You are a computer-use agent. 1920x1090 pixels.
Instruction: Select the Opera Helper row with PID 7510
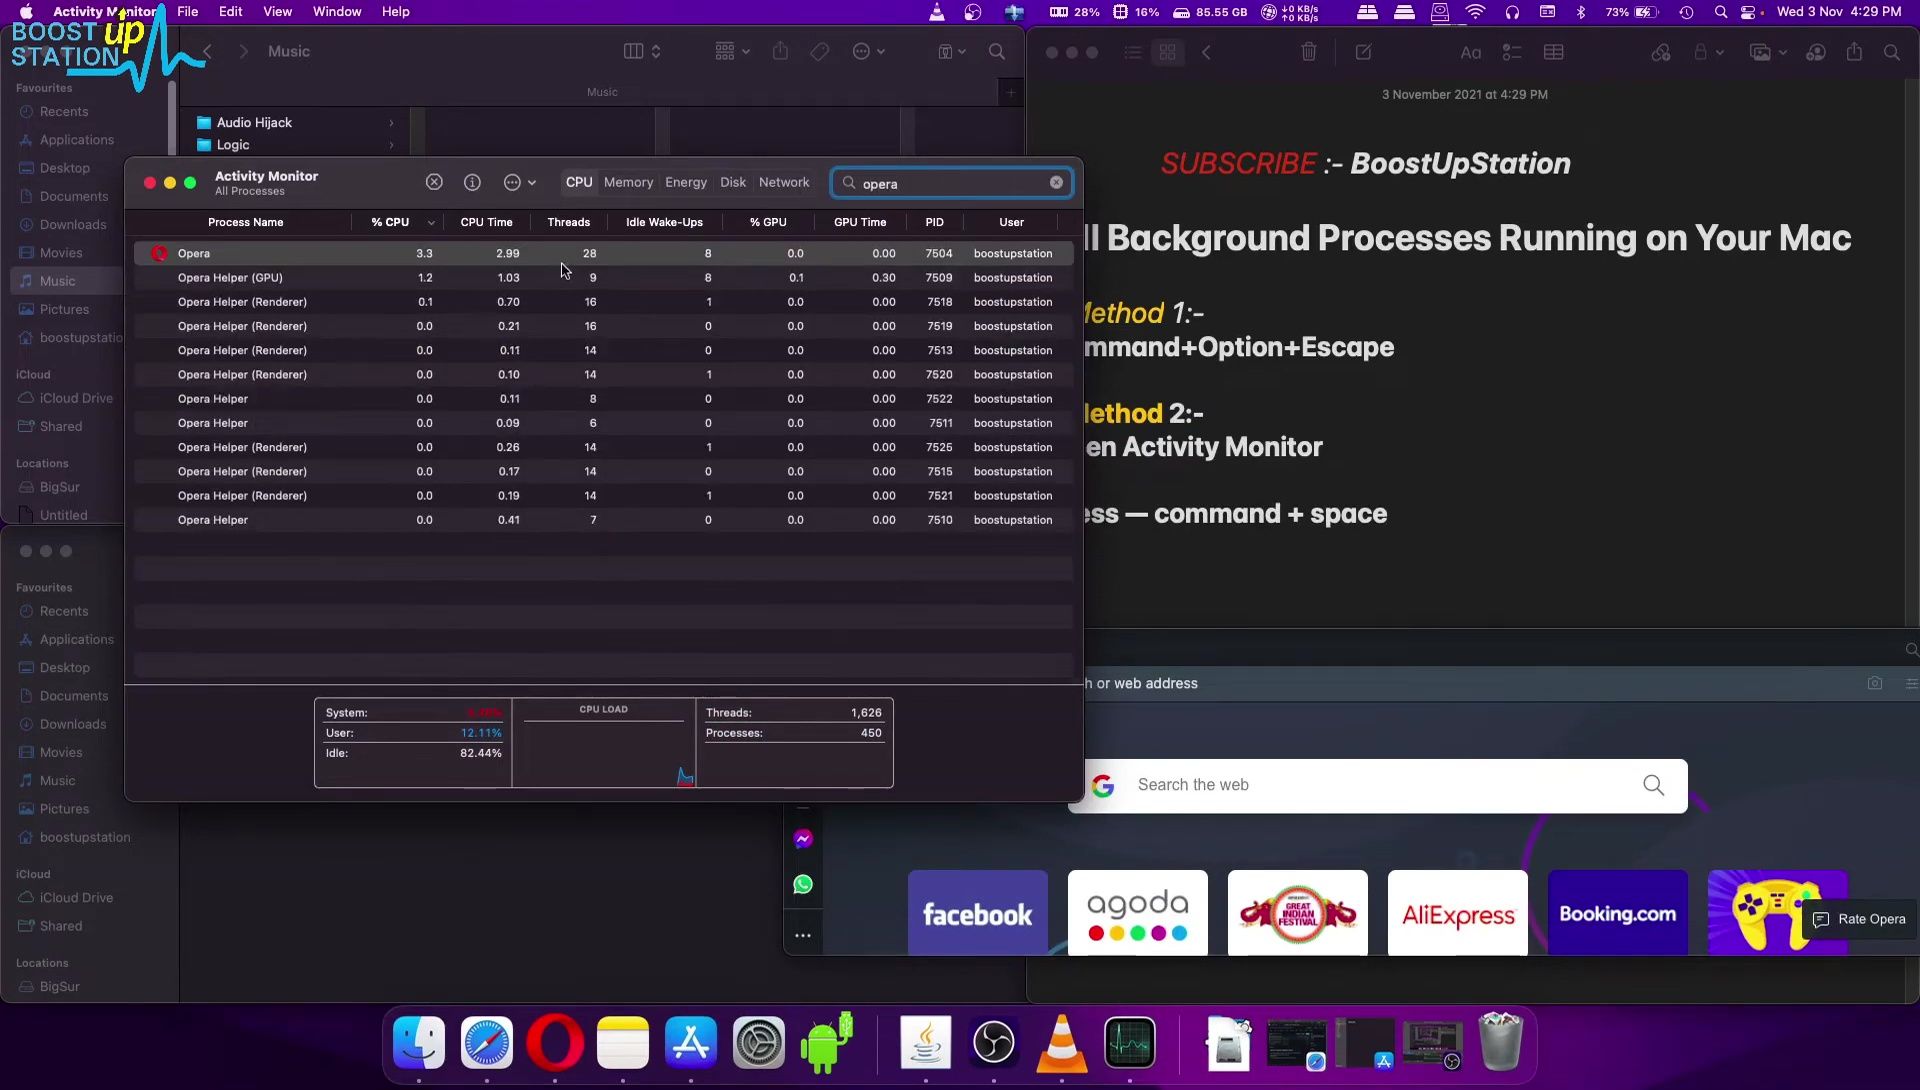[604, 520]
